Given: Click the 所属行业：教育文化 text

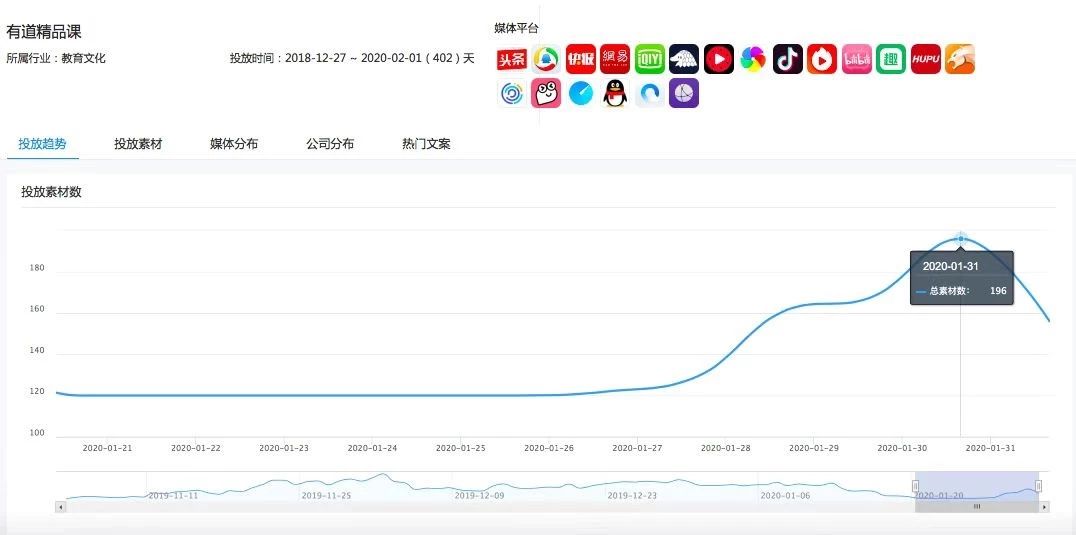Looking at the screenshot, I should 56,58.
